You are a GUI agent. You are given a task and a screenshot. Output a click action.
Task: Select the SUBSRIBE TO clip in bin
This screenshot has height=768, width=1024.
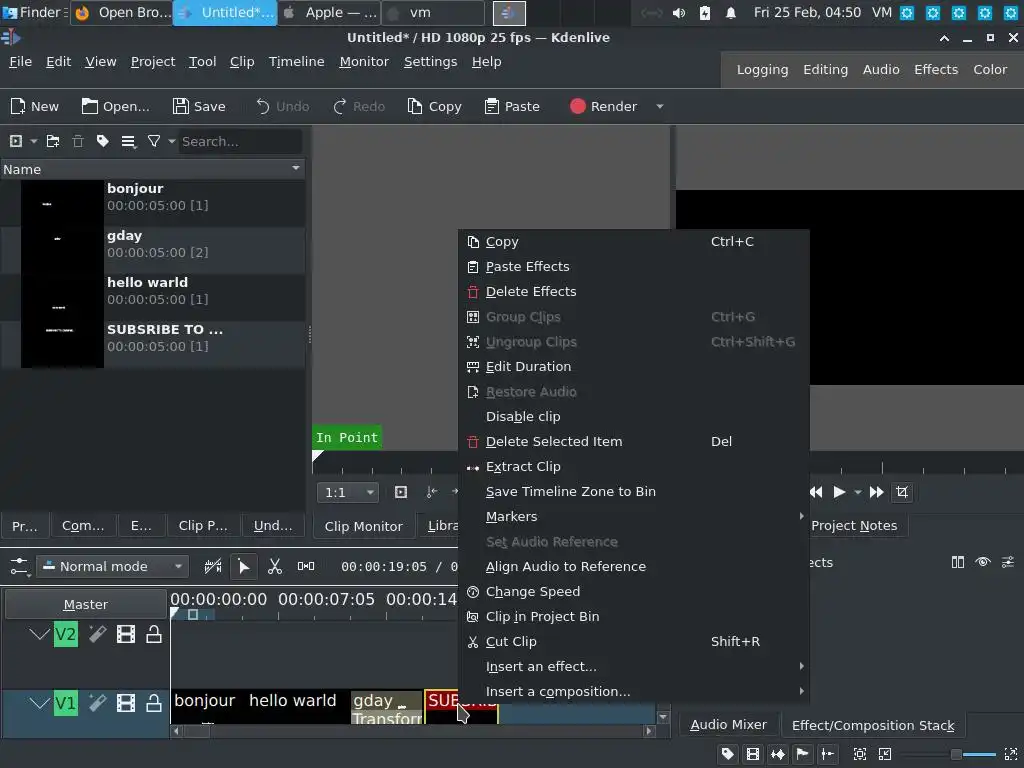(153, 344)
